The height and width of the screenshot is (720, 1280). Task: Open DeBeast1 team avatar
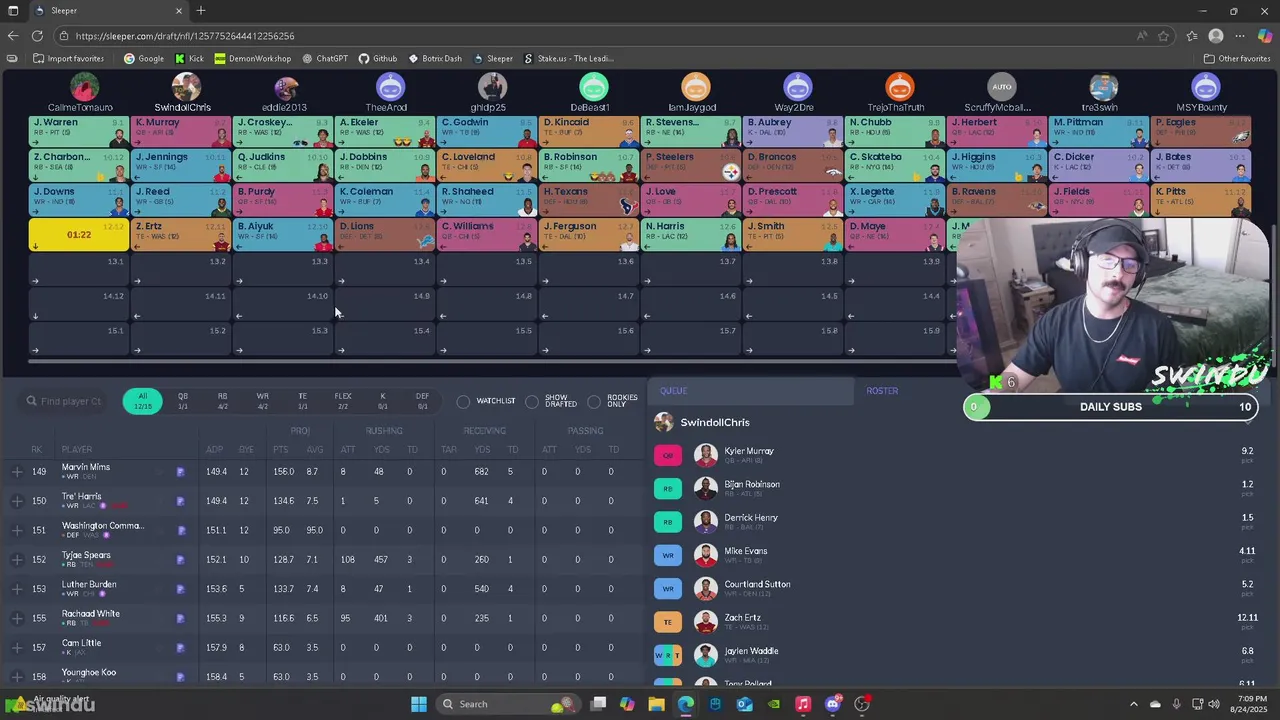tap(593, 87)
